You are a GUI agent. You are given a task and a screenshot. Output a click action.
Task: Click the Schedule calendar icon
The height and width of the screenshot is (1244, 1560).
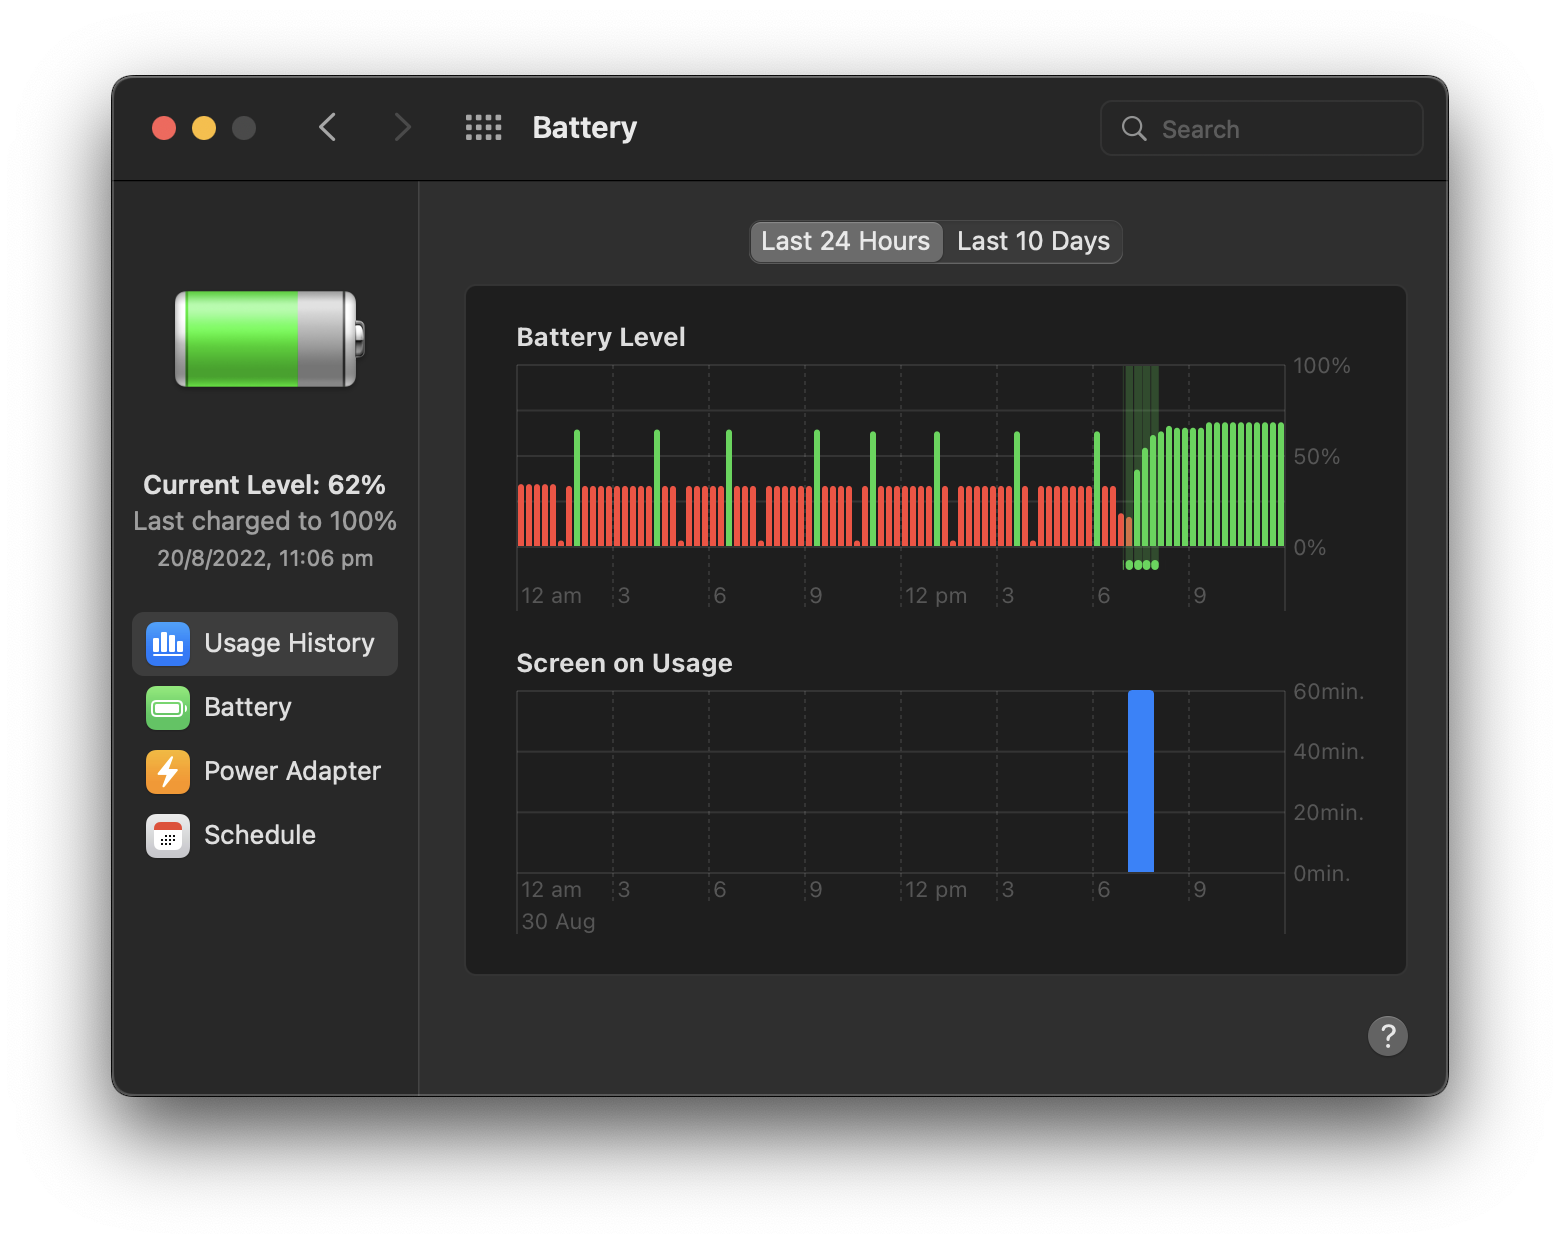[x=167, y=836]
